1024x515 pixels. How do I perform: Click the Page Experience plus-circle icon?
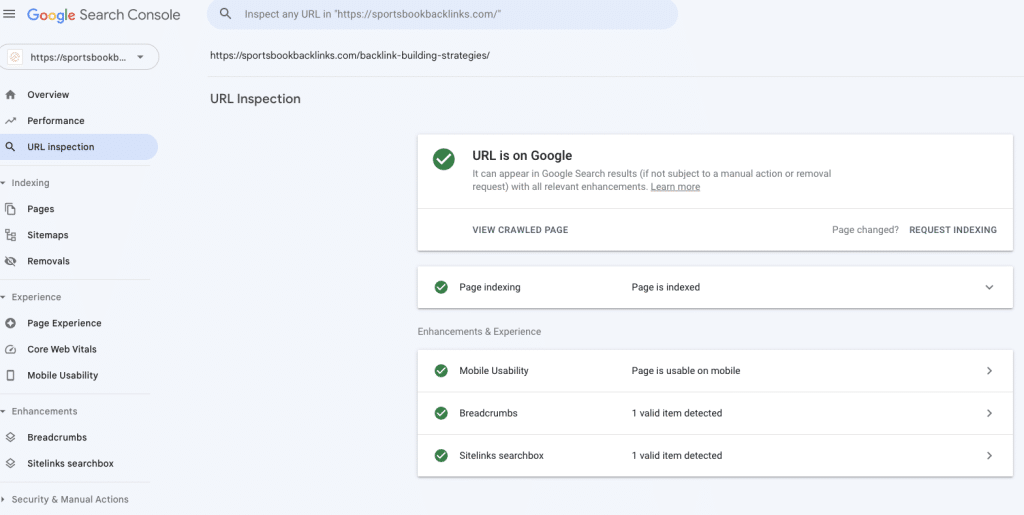point(10,323)
